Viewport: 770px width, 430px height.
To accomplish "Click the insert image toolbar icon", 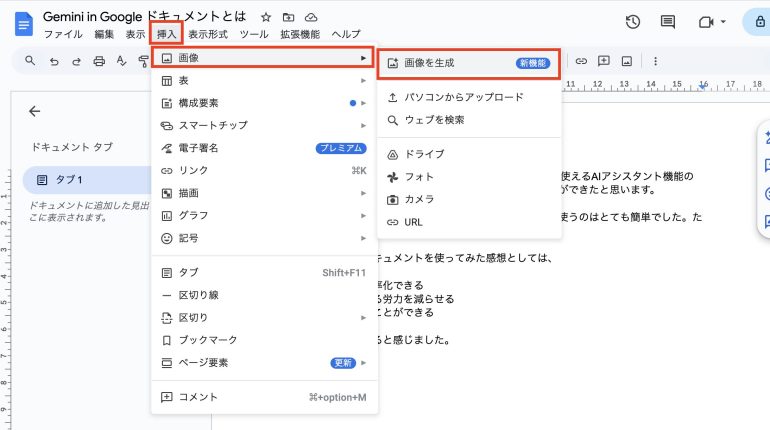I will tap(627, 61).
